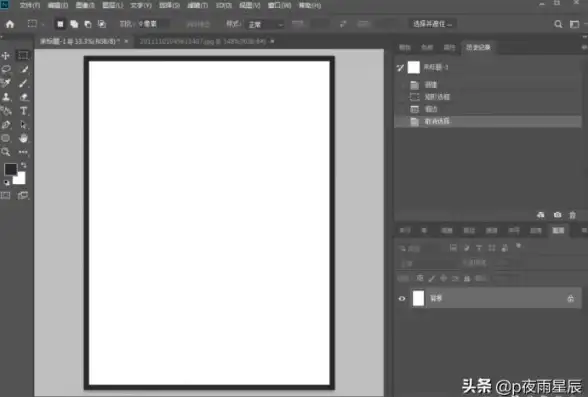This screenshot has height=397, width=588.
Task: Choose New selection mode button
Action: click(60, 24)
